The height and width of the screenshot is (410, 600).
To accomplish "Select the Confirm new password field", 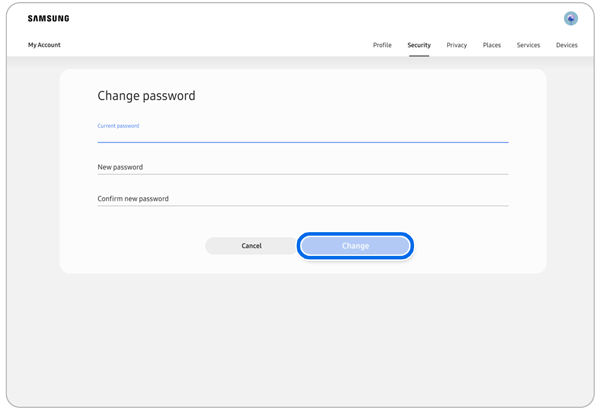I will pyautogui.click(x=302, y=199).
